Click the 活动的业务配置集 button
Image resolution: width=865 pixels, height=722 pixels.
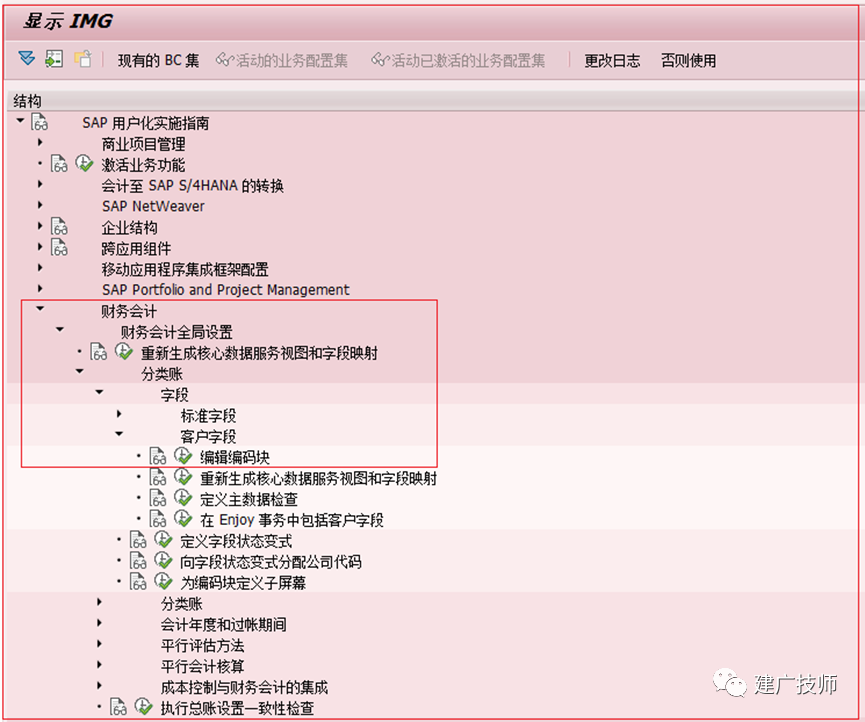tap(282, 60)
